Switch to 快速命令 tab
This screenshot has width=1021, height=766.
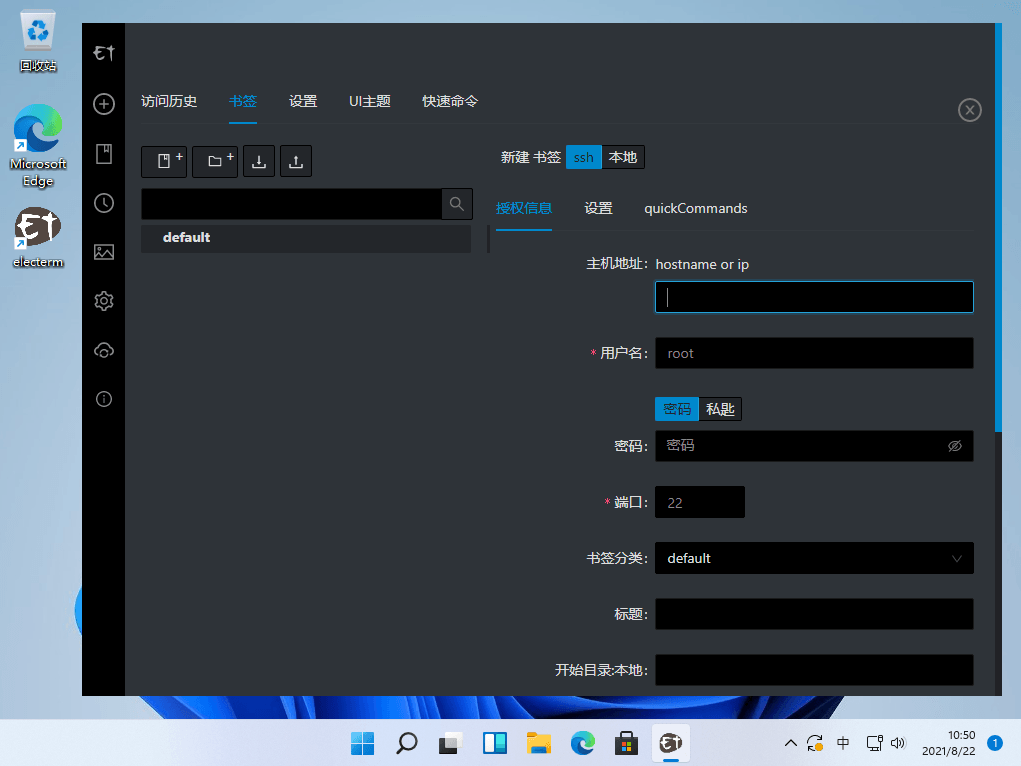pyautogui.click(x=450, y=102)
